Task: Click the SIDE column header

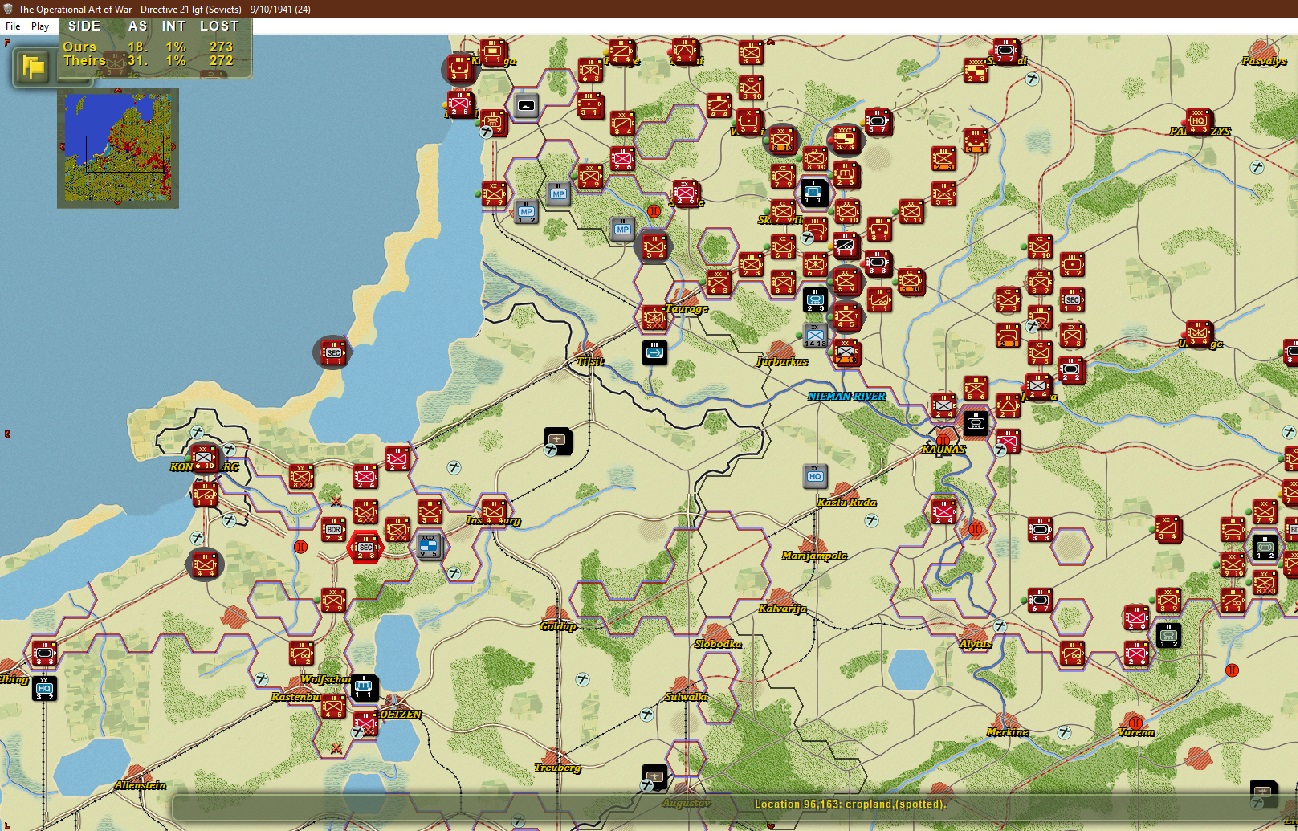Action: tap(84, 26)
